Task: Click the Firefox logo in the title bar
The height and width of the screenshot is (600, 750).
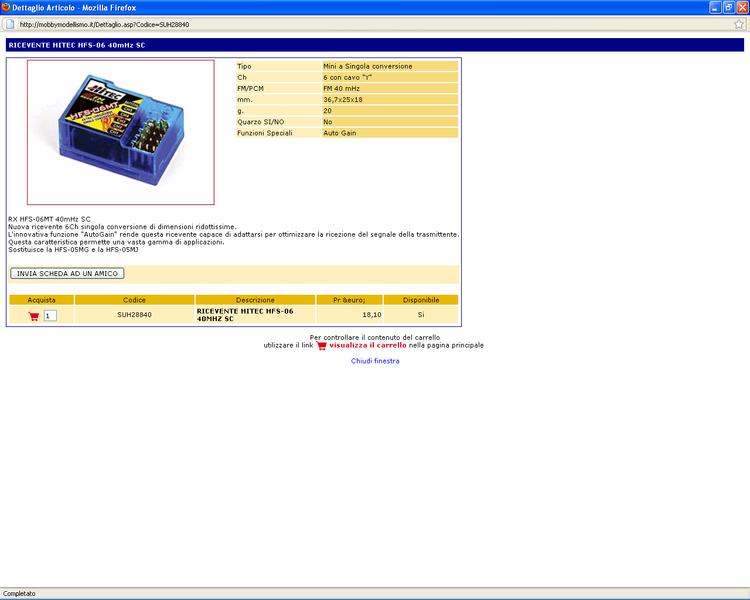Action: point(7,7)
